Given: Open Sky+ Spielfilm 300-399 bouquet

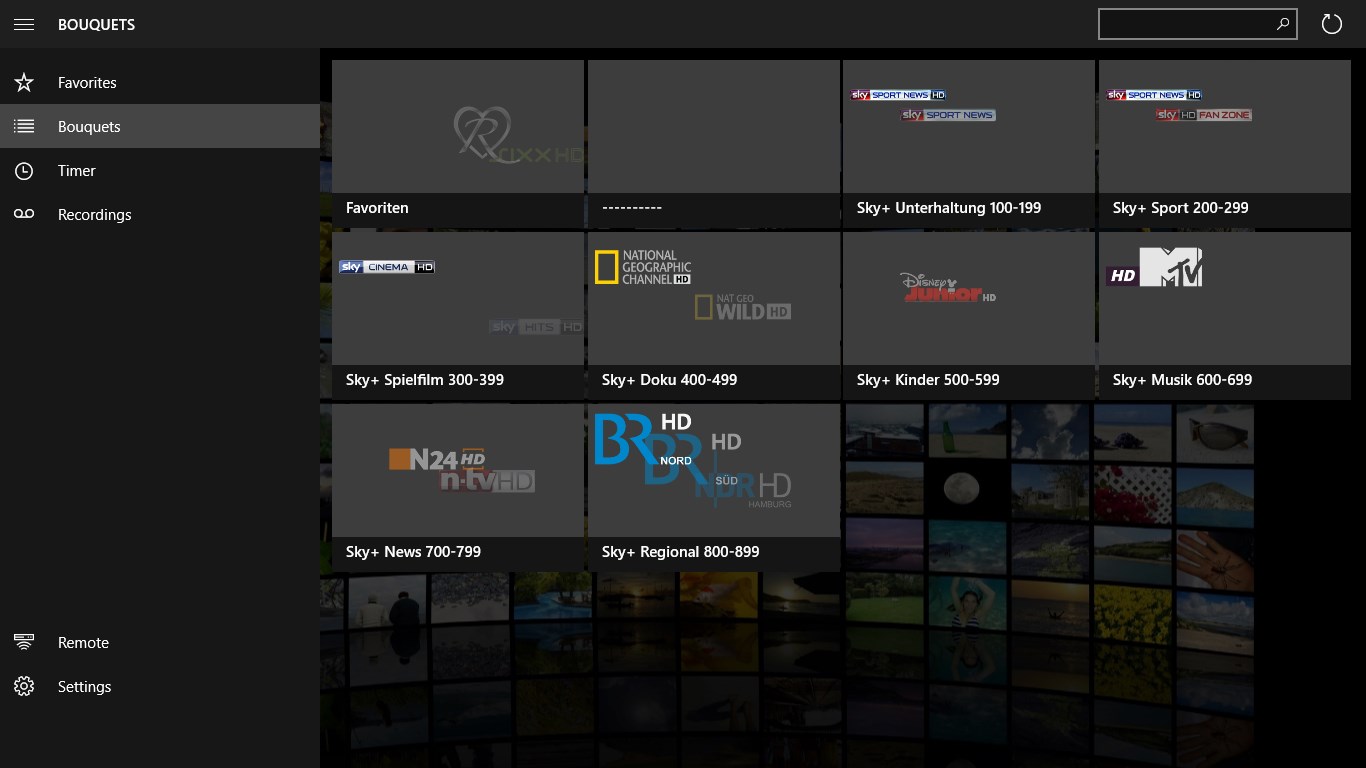Looking at the screenshot, I should coord(458,316).
